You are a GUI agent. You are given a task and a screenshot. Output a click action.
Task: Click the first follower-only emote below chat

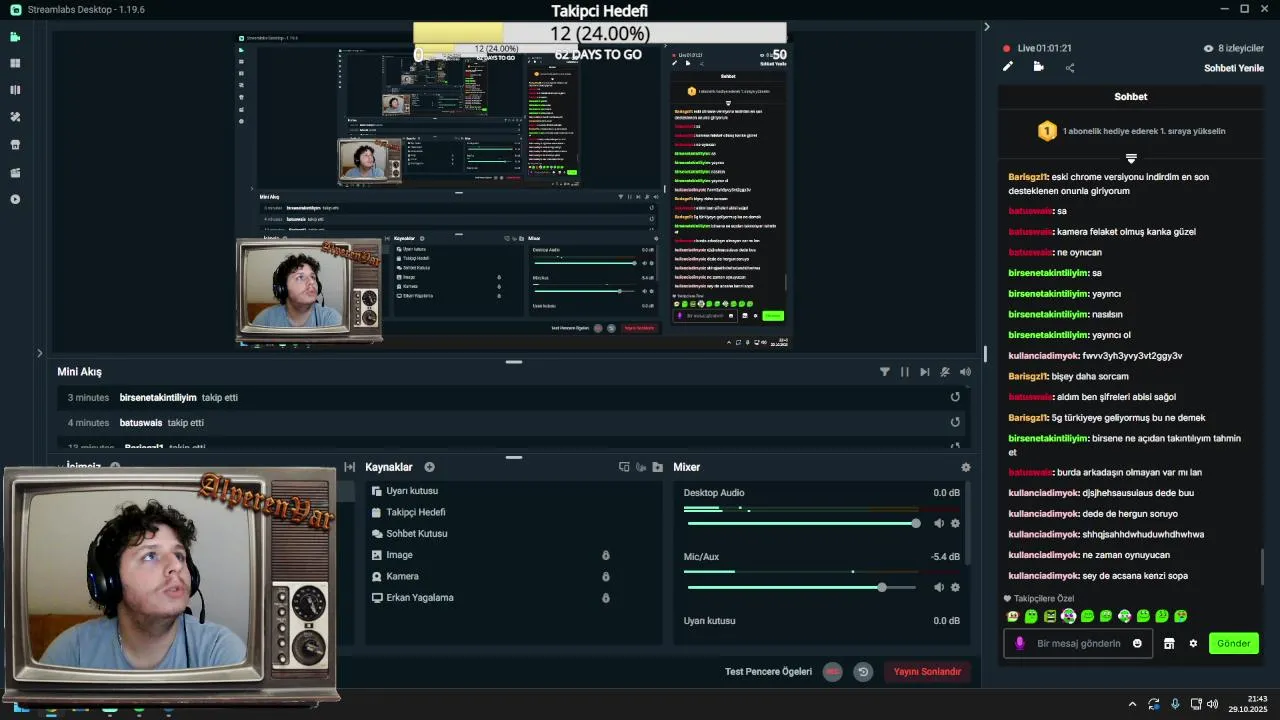coord(1012,616)
